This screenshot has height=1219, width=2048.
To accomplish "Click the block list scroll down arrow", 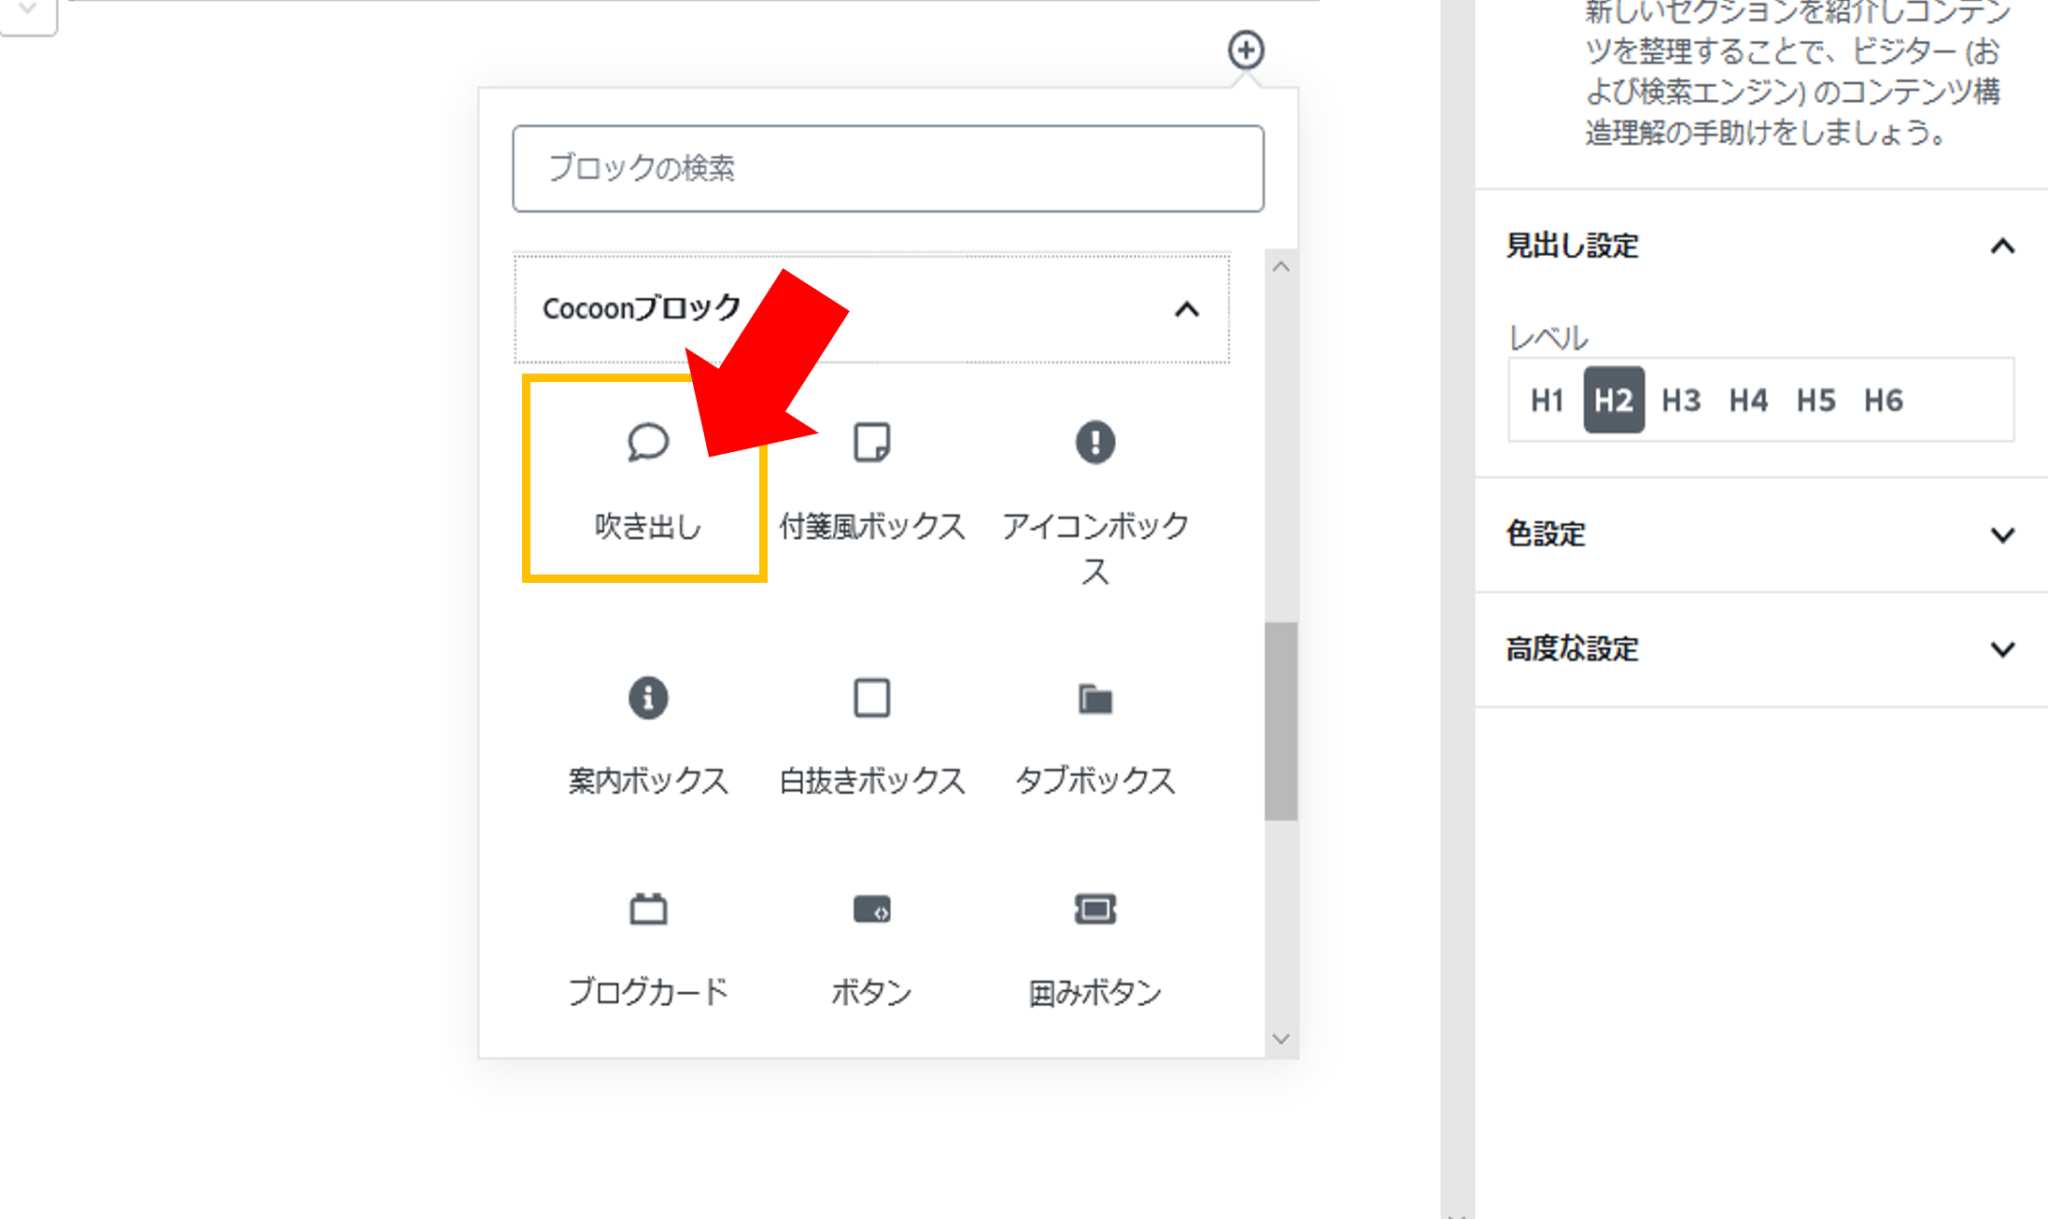I will point(1281,1039).
